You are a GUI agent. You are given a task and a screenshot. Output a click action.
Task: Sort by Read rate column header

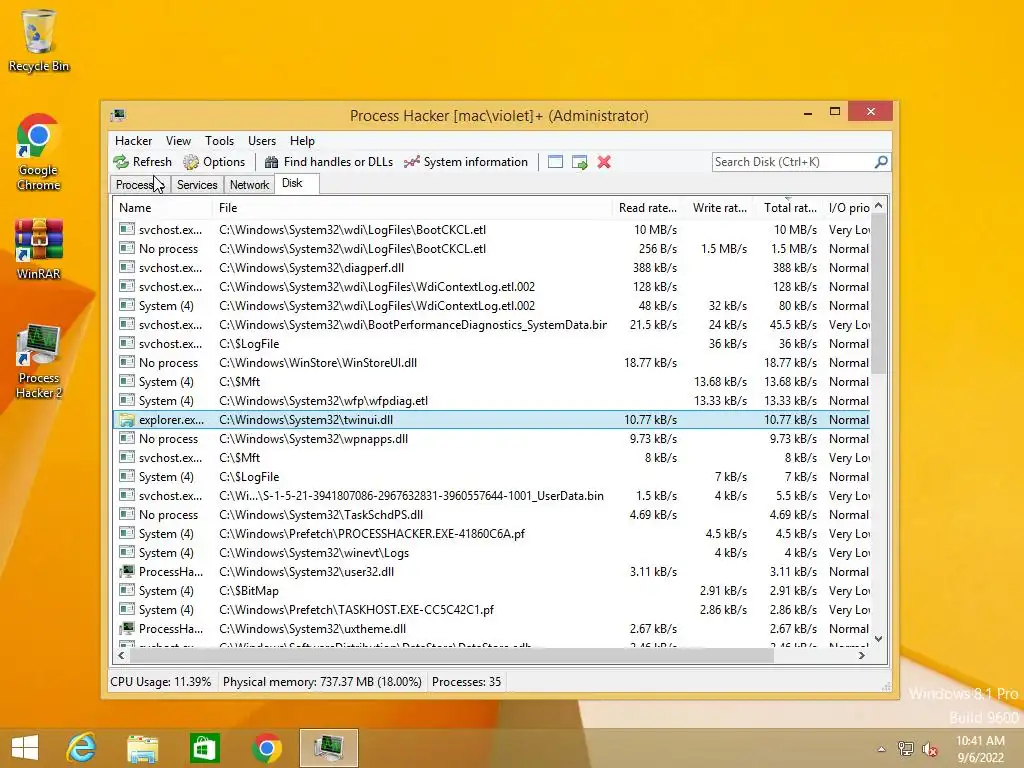click(x=647, y=208)
